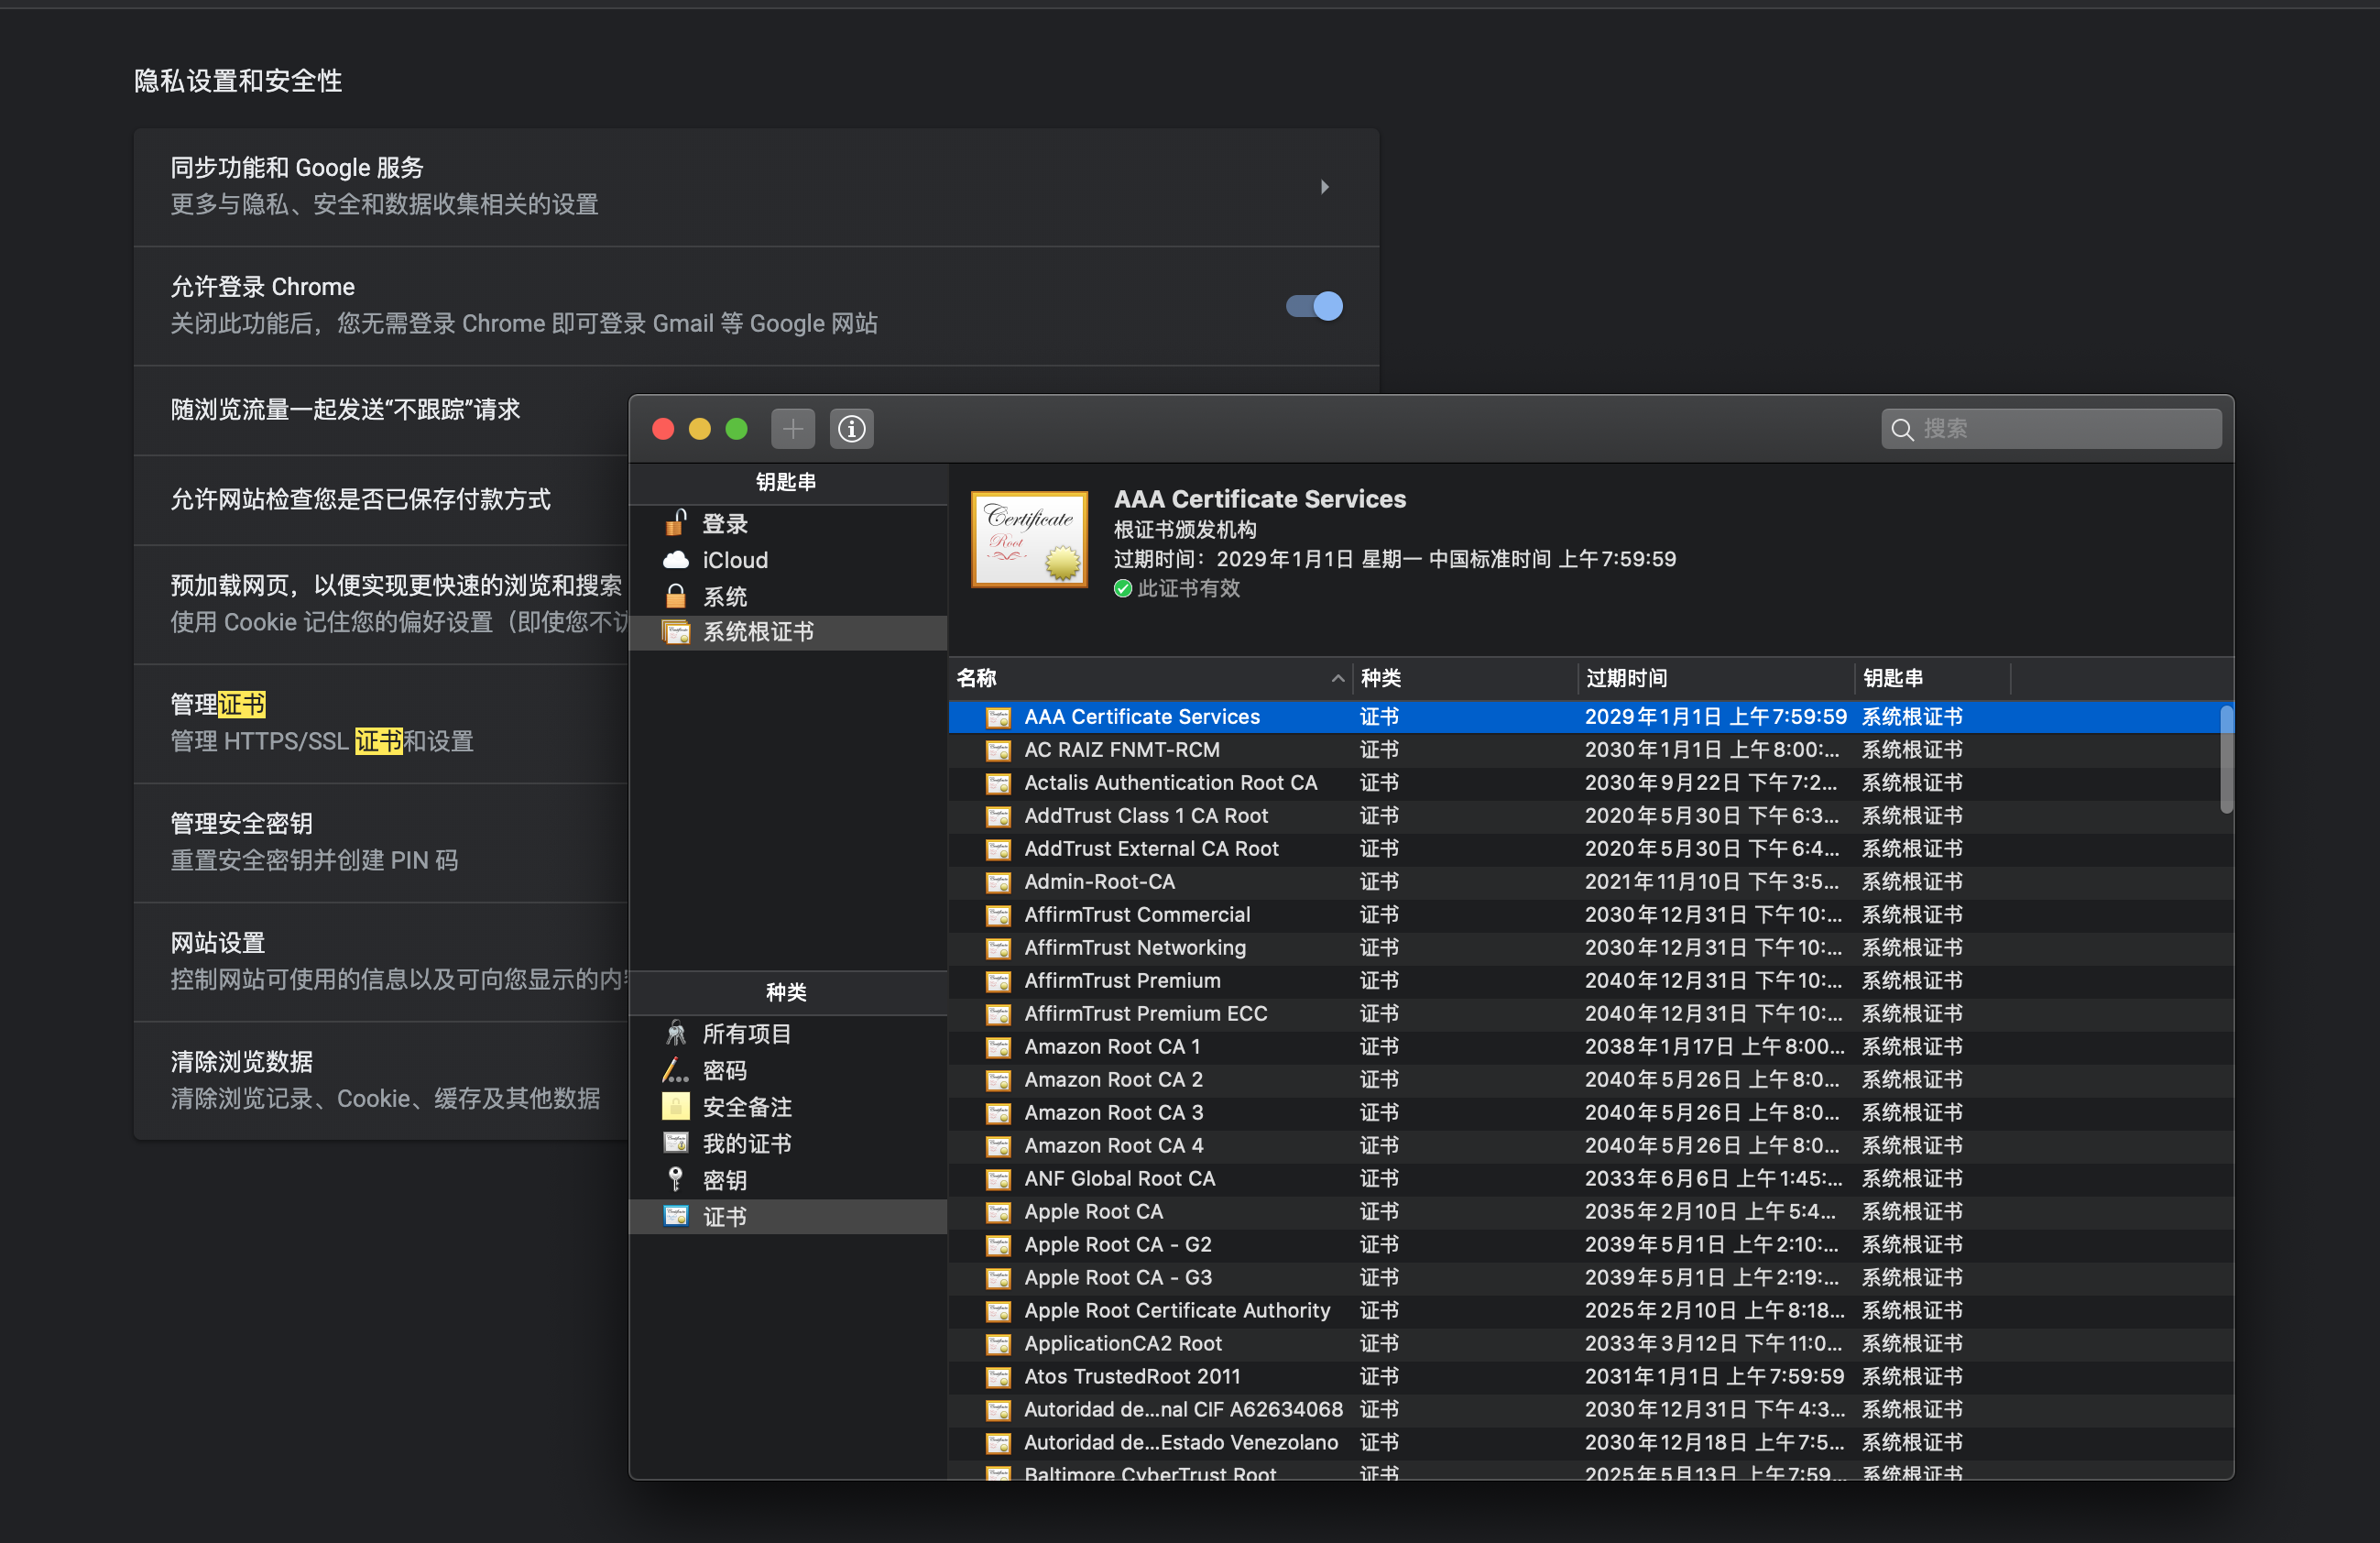Click the info (i) toolbar button
Viewport: 2380px width, 1543px height.
click(851, 429)
